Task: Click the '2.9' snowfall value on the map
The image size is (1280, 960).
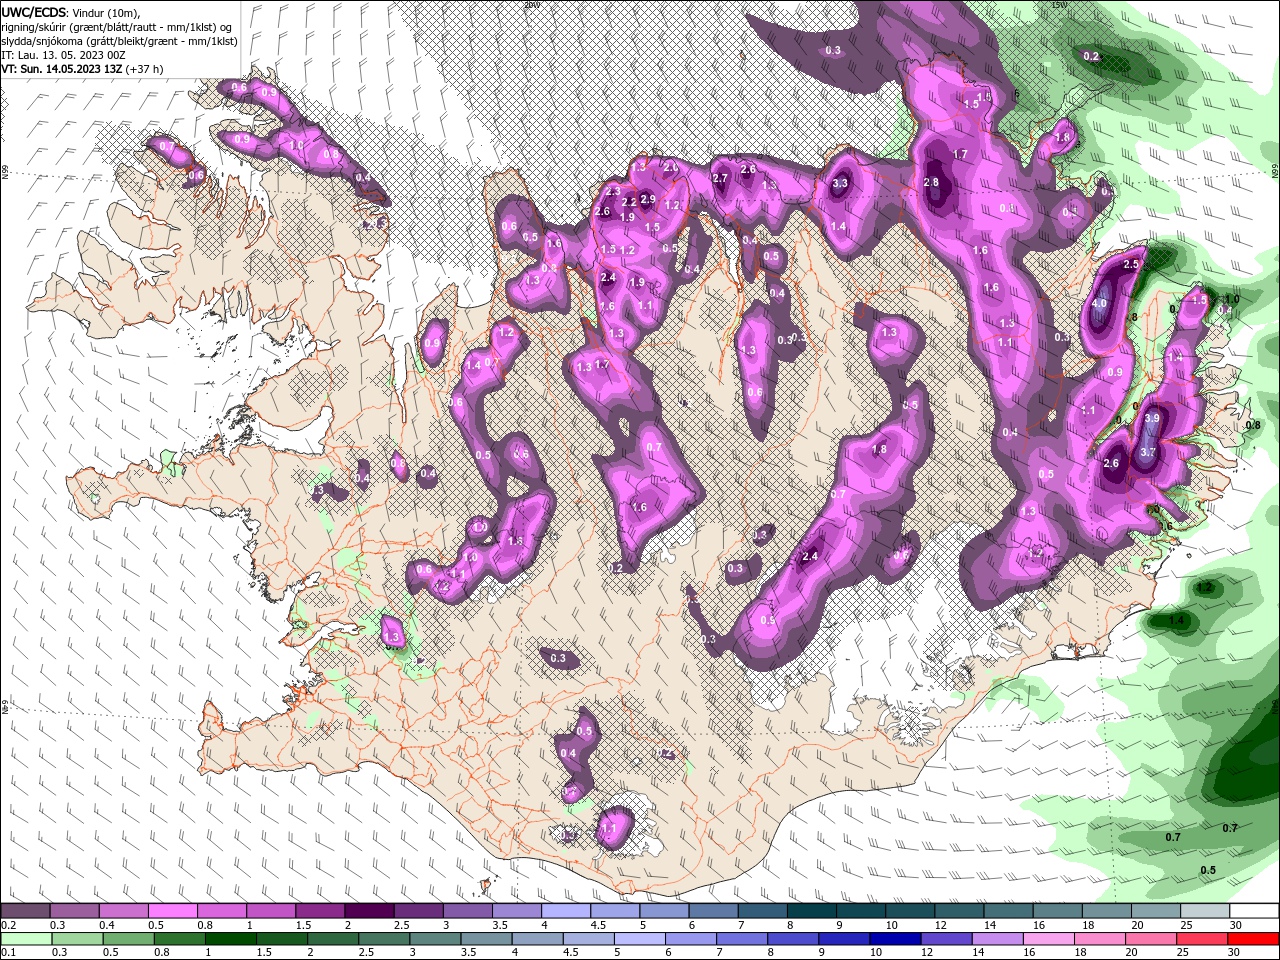Action: pos(648,200)
